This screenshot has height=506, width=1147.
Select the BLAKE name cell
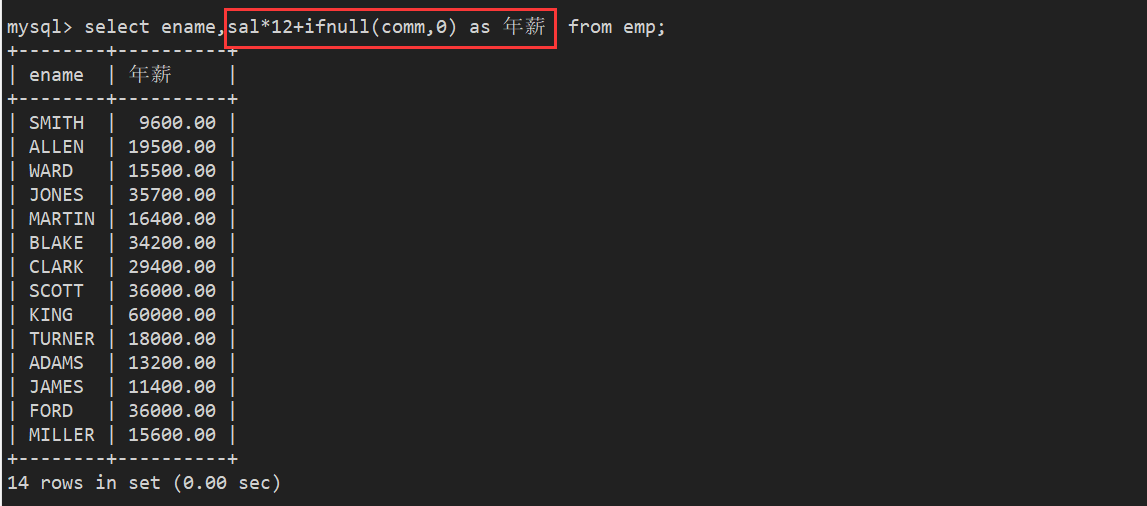[x=56, y=243]
